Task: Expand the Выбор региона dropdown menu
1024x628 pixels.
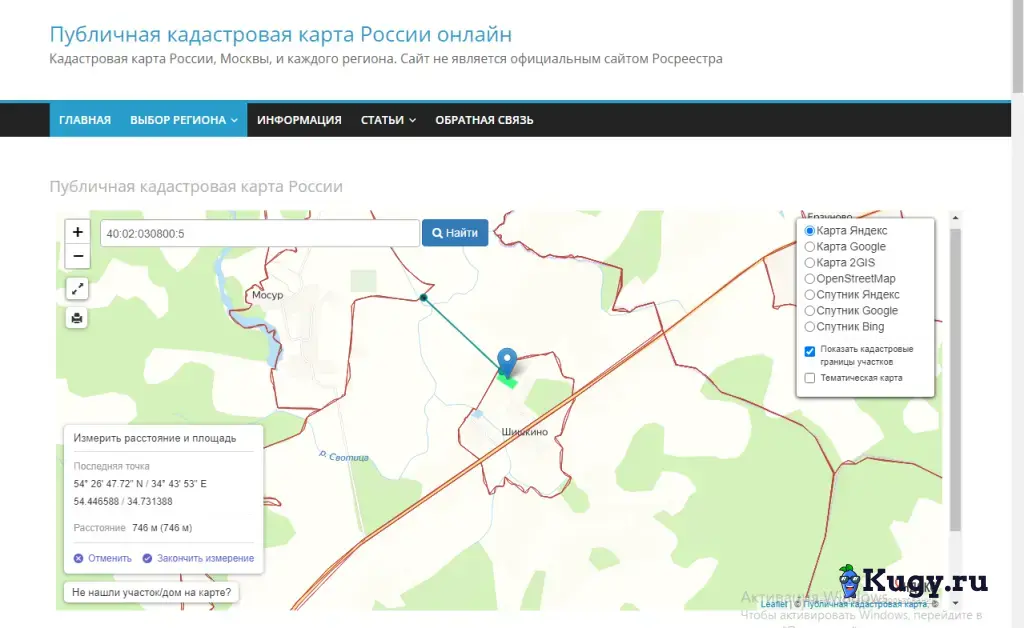Action: click(184, 120)
